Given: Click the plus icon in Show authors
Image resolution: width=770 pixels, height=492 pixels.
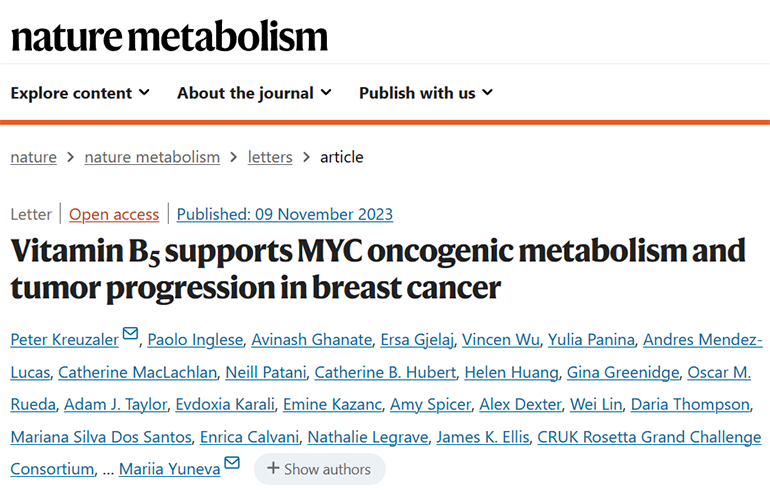Looking at the screenshot, I should pos(273,468).
